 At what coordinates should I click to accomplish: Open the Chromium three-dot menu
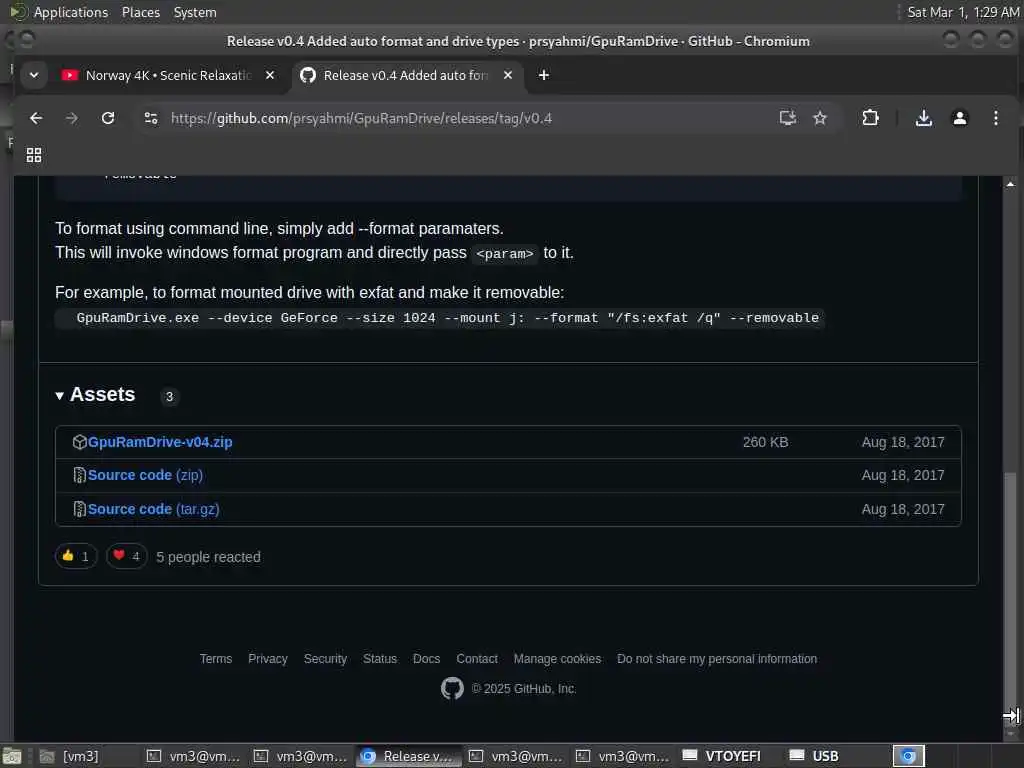pyautogui.click(x=995, y=118)
